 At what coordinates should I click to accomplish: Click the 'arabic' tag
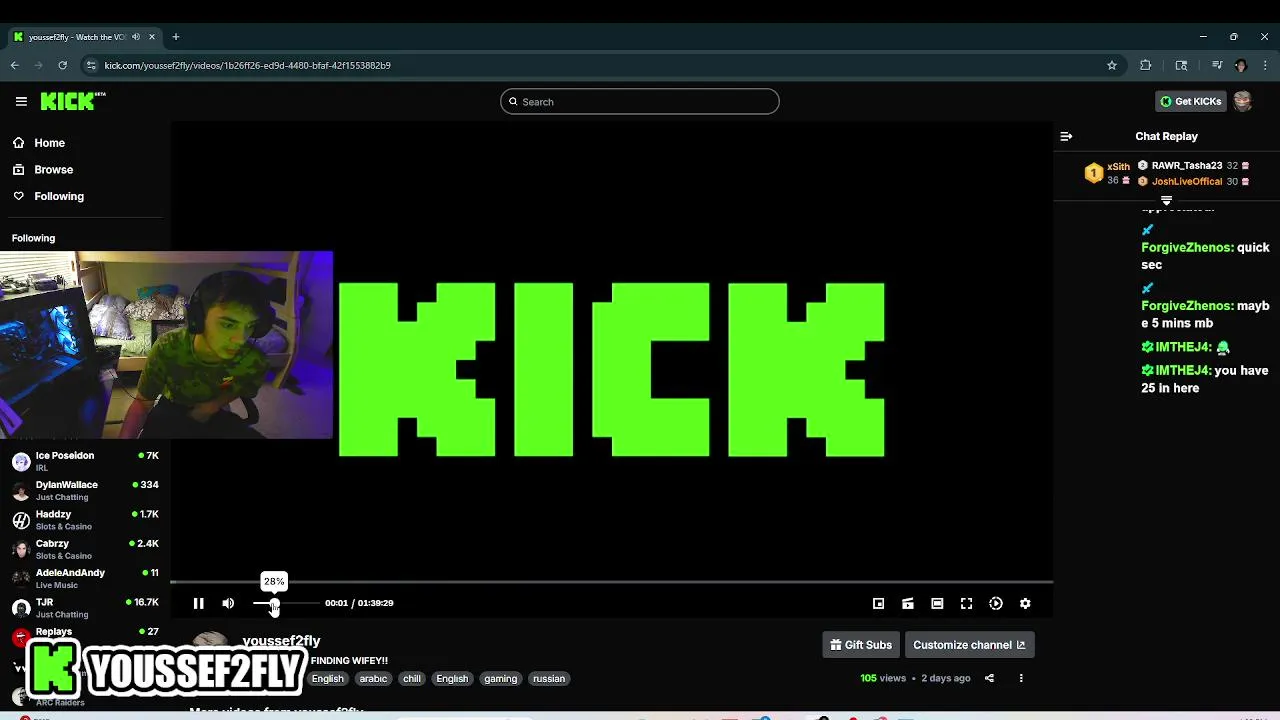coord(373,678)
